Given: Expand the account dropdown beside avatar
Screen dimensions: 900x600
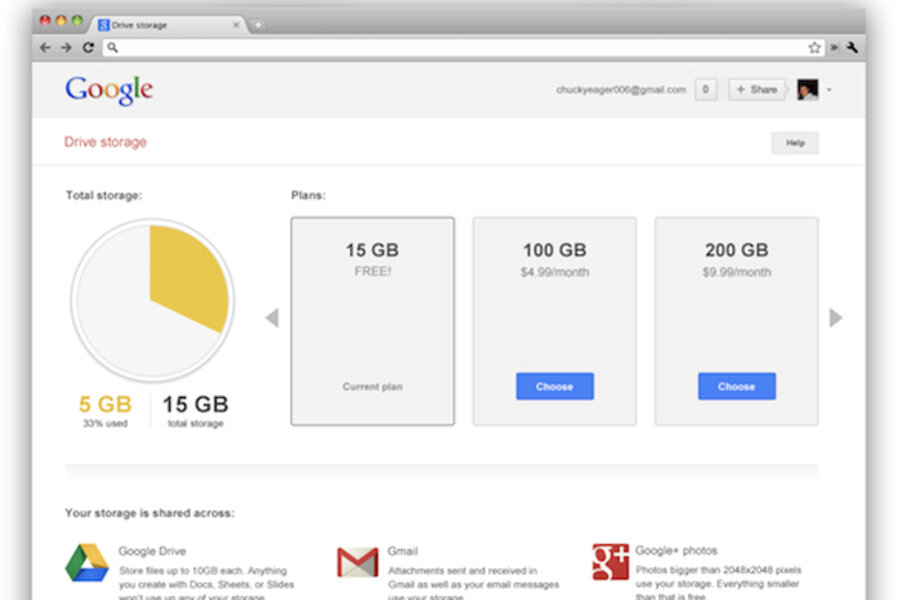Looking at the screenshot, I should 829,90.
